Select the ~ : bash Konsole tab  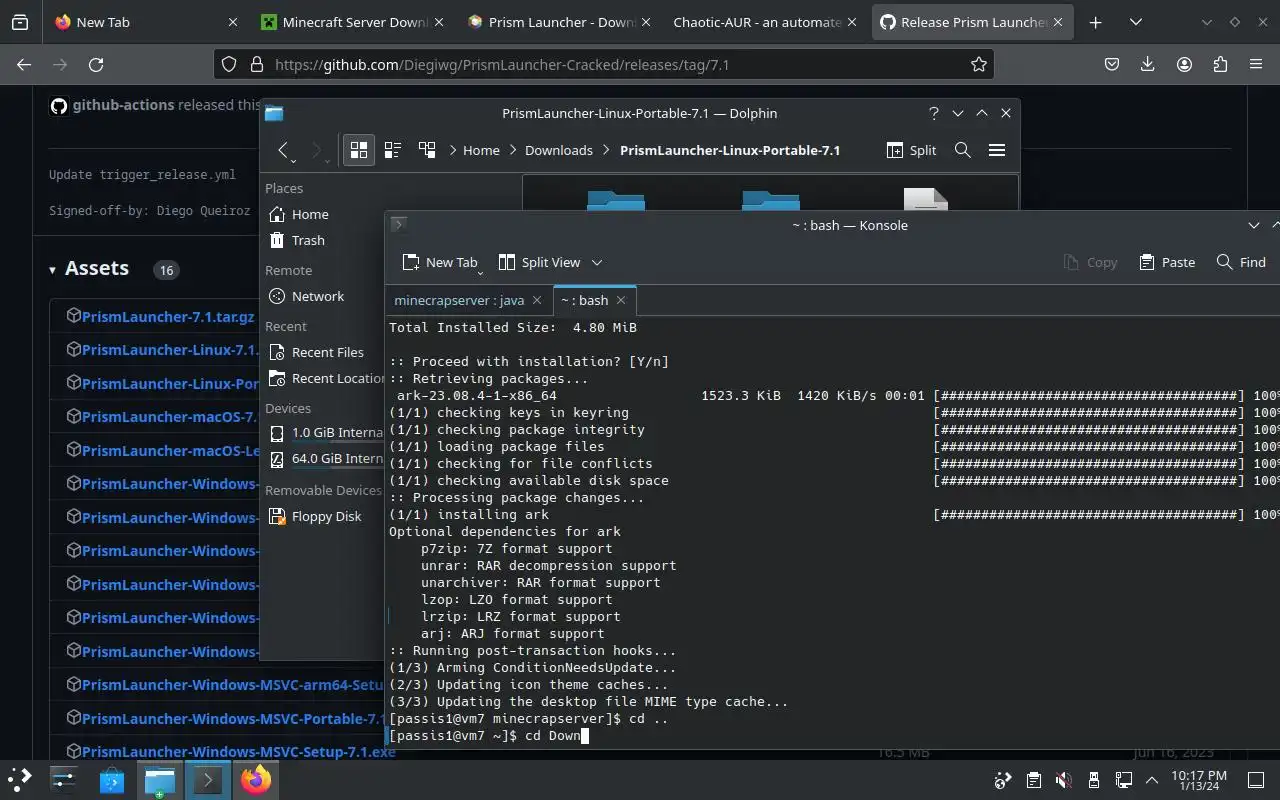[x=584, y=300]
